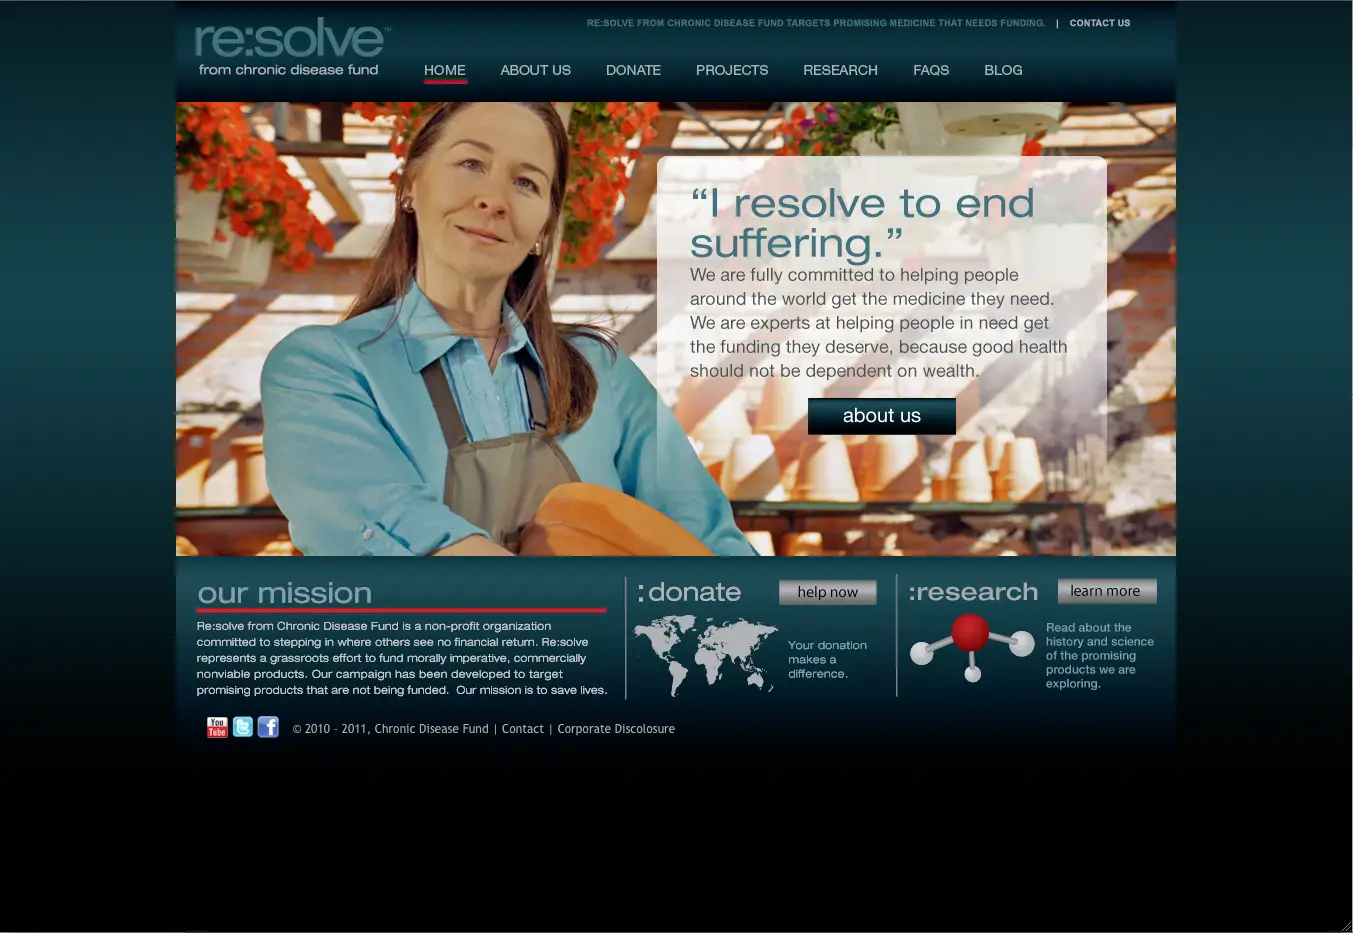Go to the Home menu item

[445, 70]
